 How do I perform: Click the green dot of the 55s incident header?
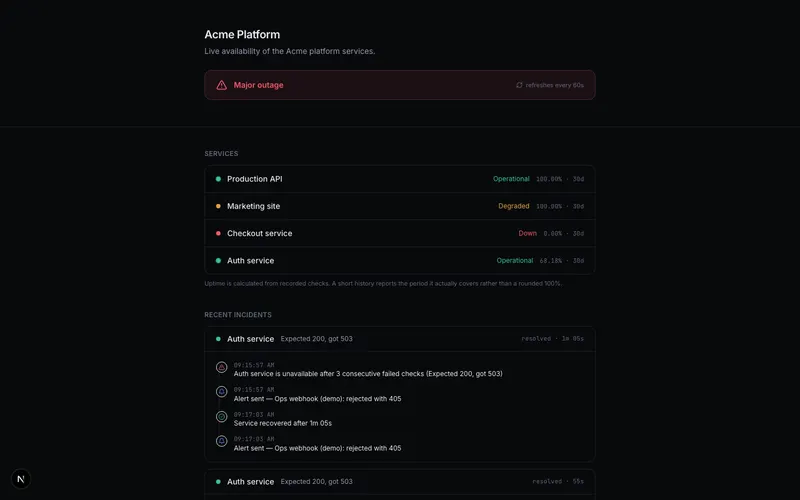pos(218,482)
